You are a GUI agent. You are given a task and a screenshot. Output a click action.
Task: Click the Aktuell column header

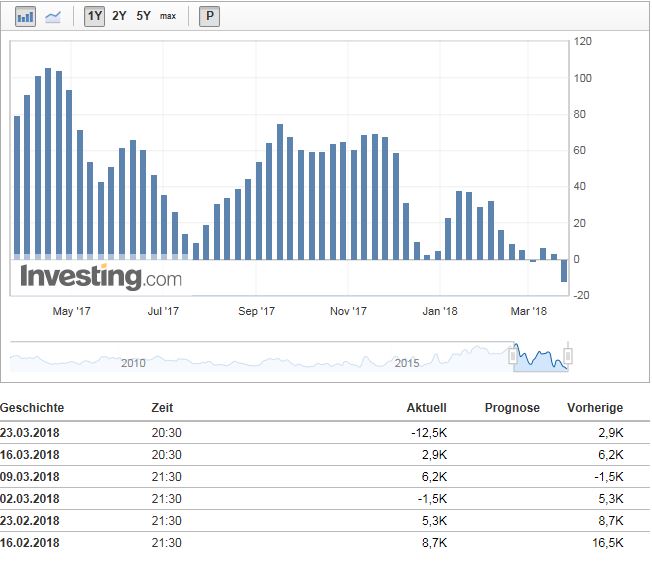pyautogui.click(x=426, y=408)
